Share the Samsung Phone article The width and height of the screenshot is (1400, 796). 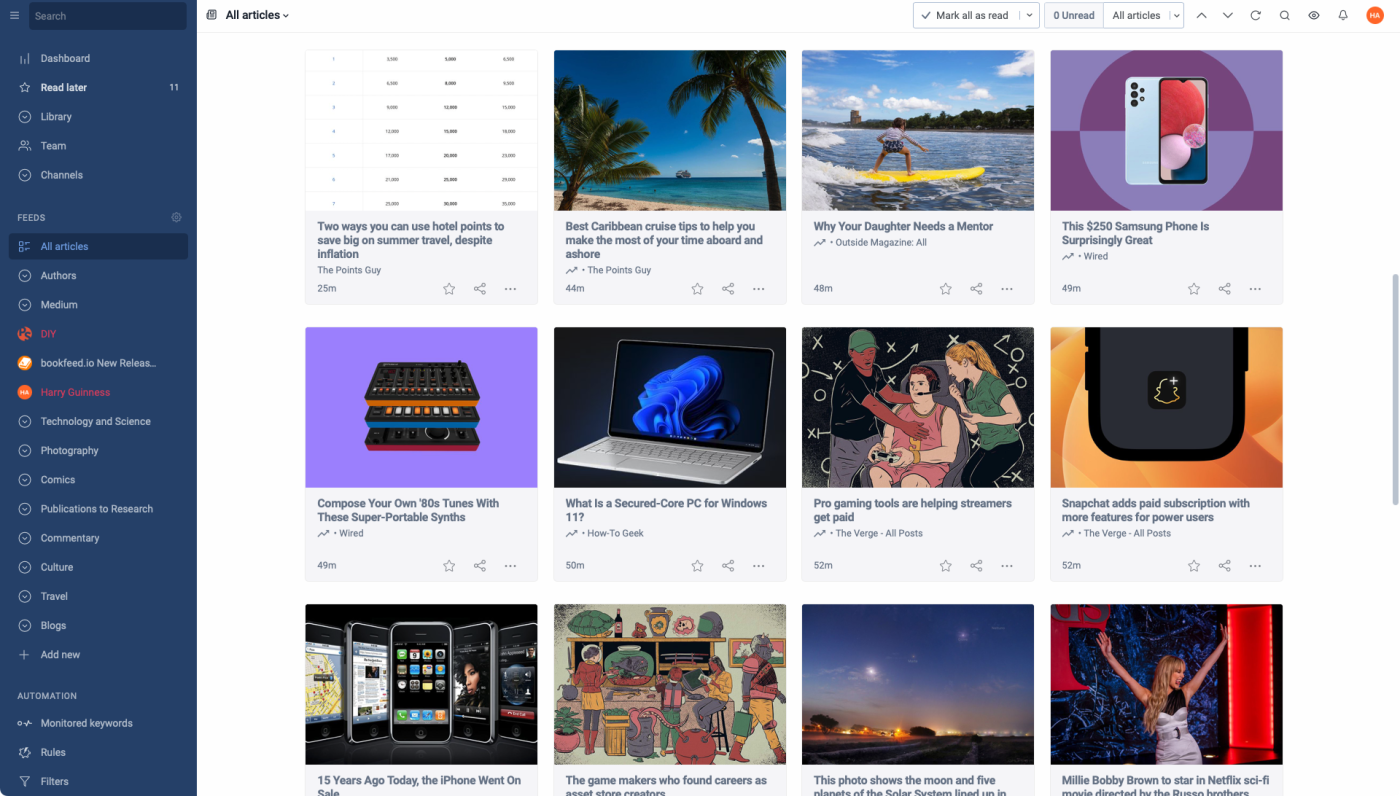[x=1224, y=288]
